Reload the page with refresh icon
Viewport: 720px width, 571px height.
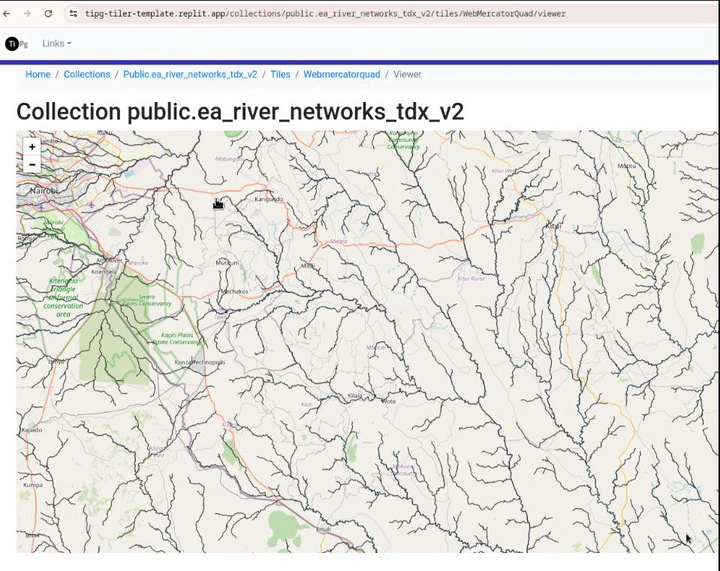point(48,14)
